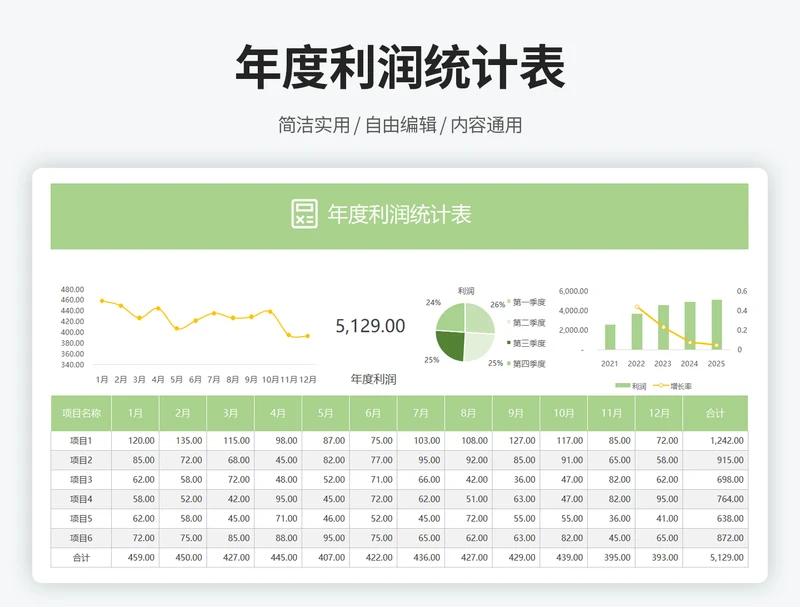Click the 第四季度 pie legend entry
This screenshot has height=607, width=800.
[526, 364]
